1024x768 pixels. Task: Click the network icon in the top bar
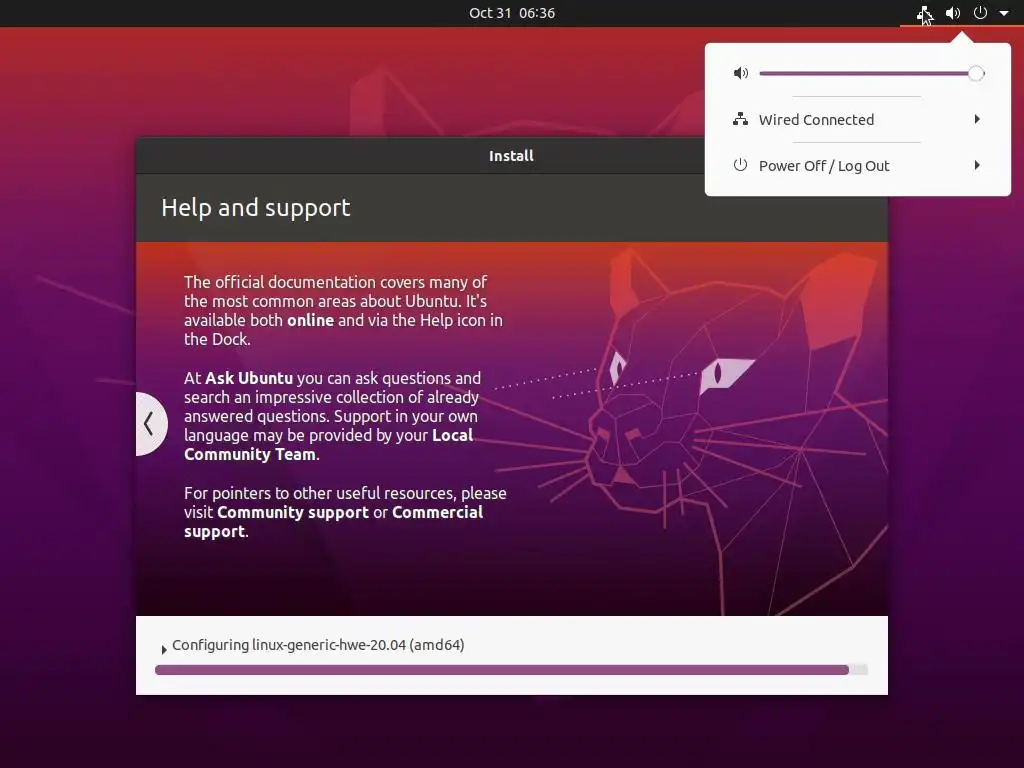point(924,13)
